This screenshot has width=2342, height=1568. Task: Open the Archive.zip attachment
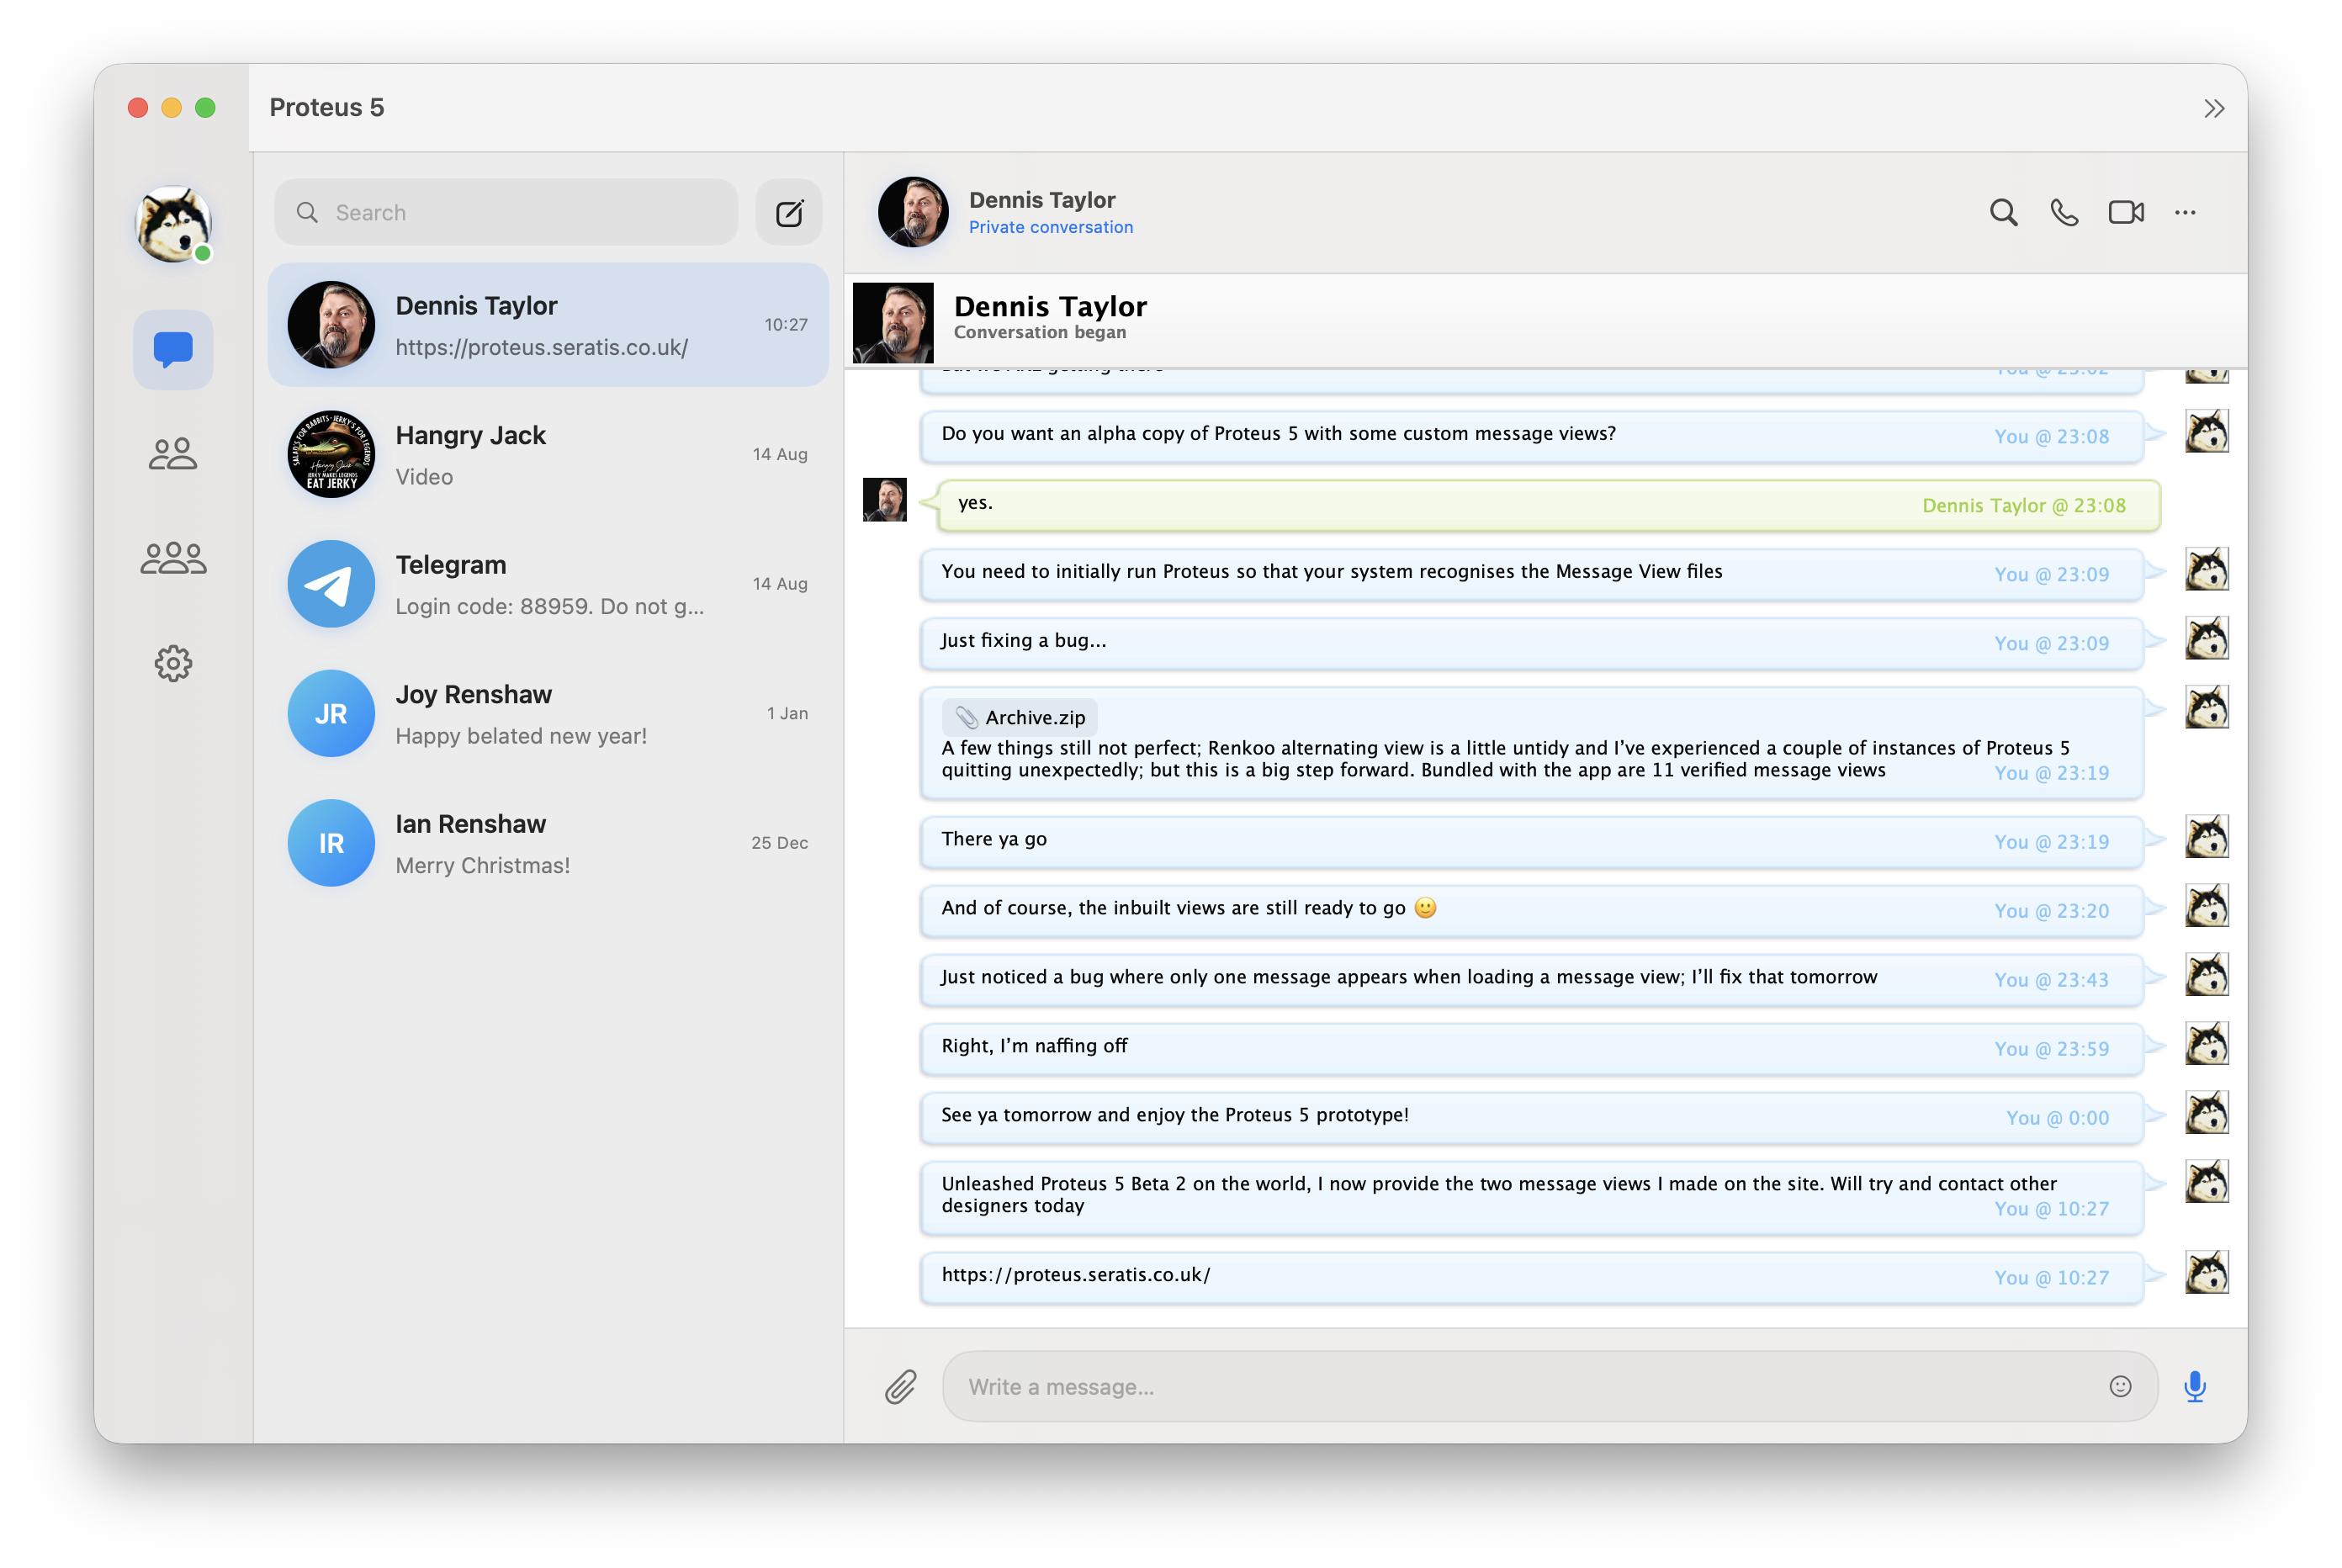click(1019, 717)
